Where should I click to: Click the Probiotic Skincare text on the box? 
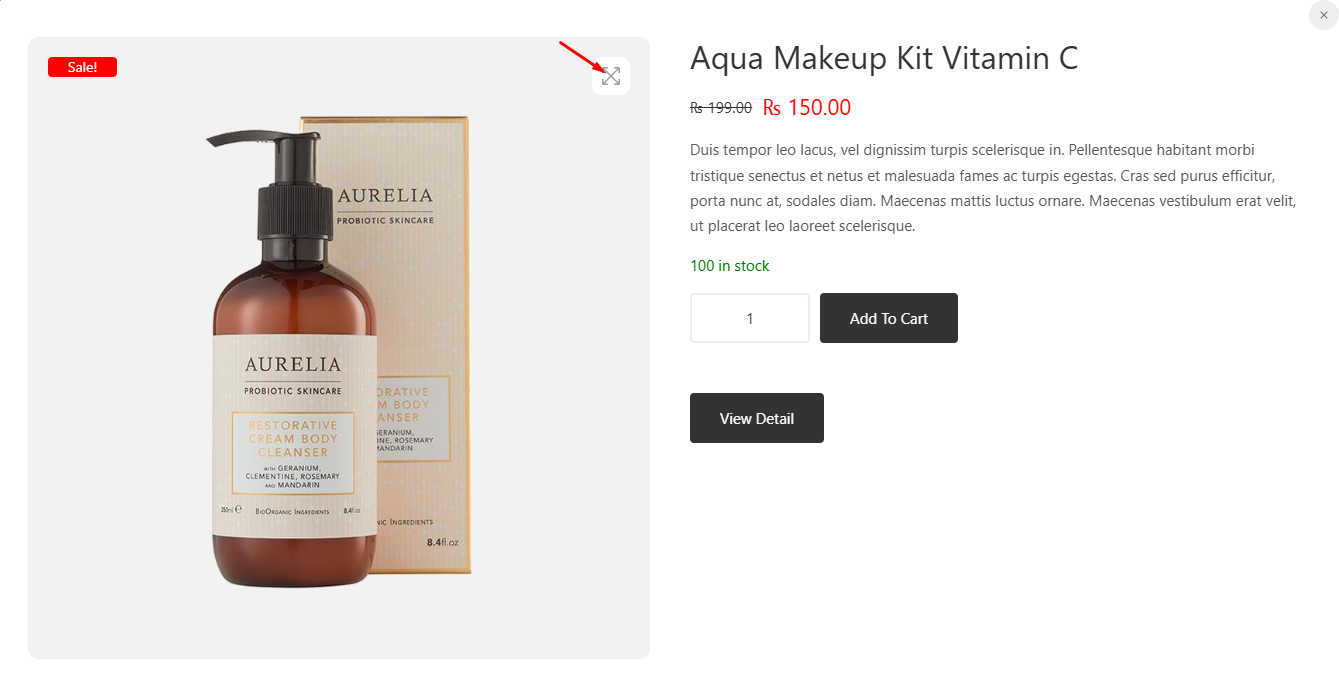tap(385, 220)
